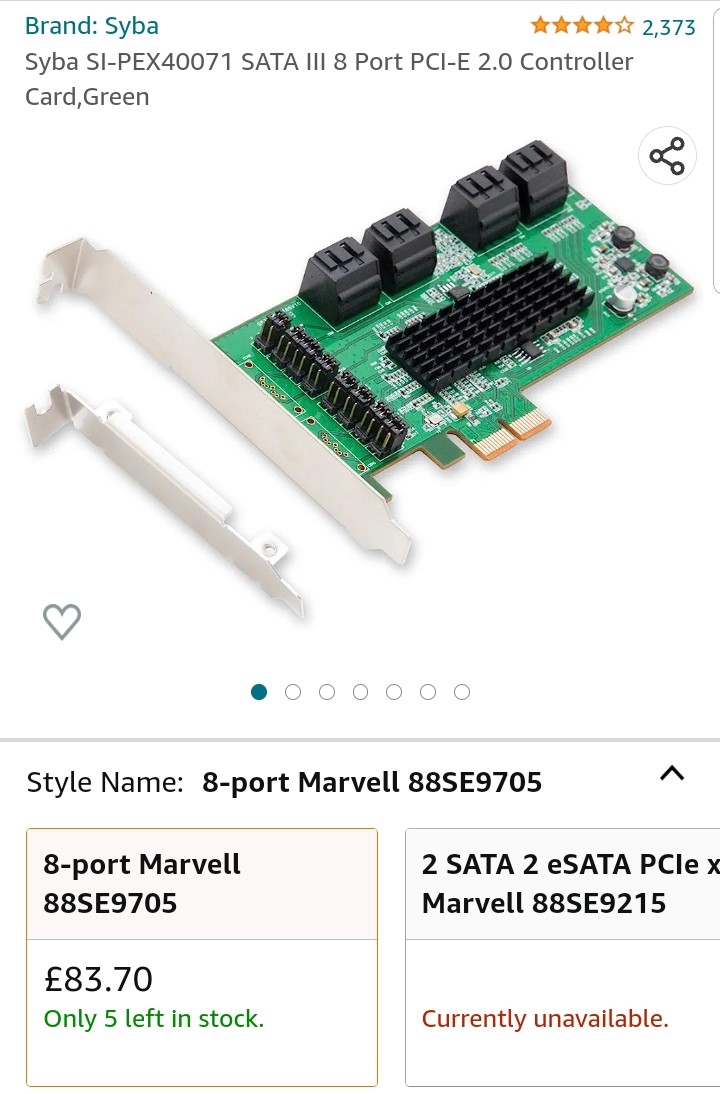
Task: Show the sixth product image dot
Action: tap(428, 692)
